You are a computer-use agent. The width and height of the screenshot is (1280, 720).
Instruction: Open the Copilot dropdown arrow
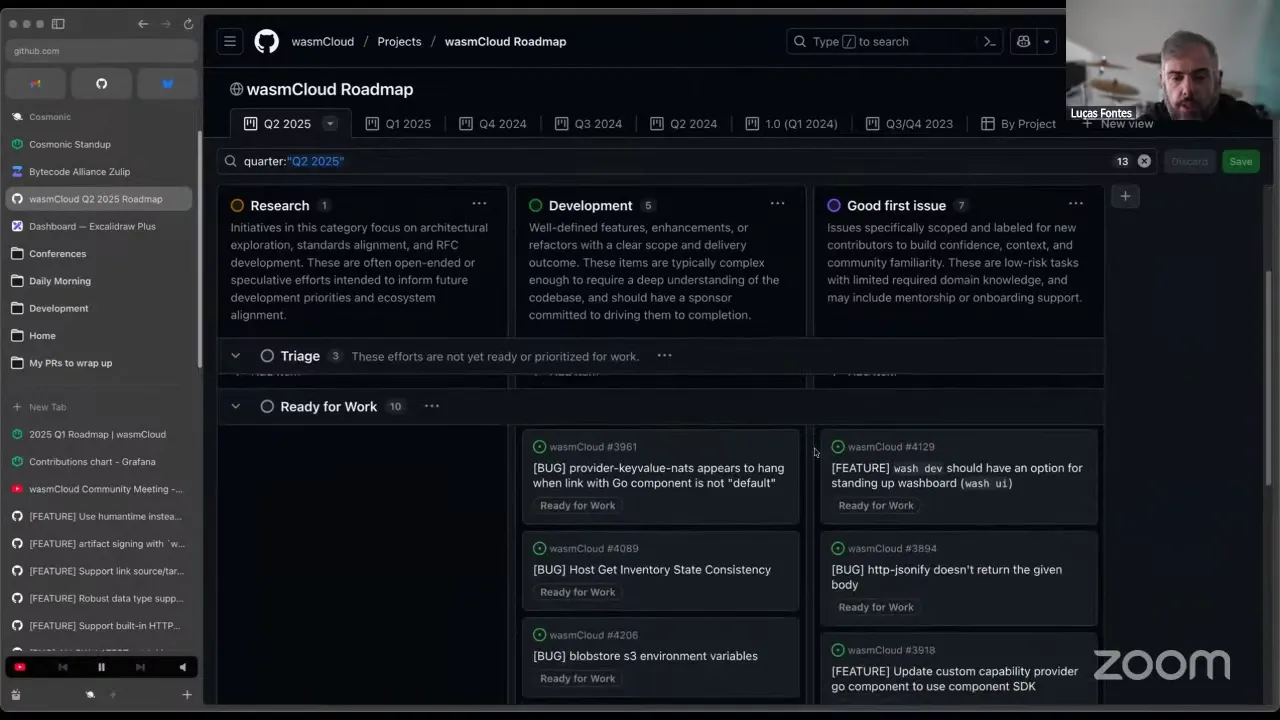pyautogui.click(x=1046, y=42)
